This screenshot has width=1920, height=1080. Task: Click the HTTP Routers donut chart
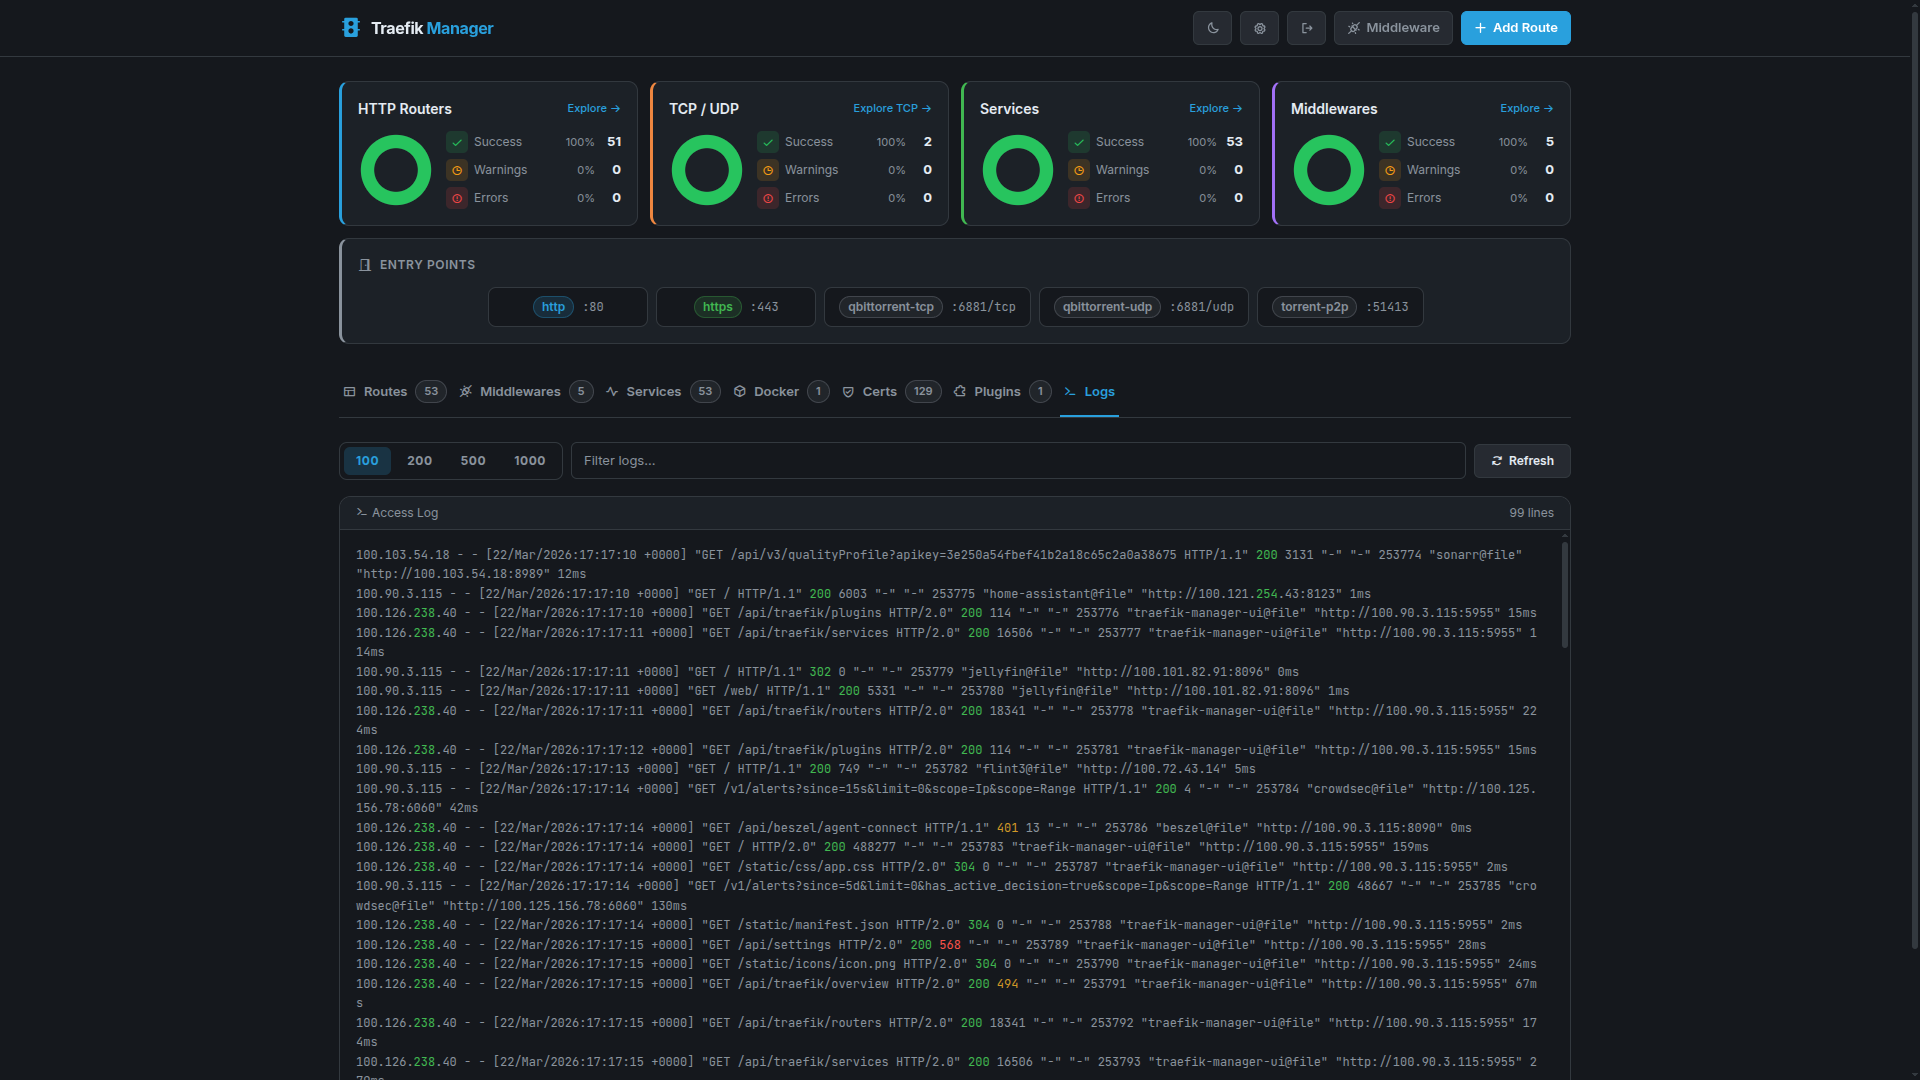pyautogui.click(x=396, y=170)
